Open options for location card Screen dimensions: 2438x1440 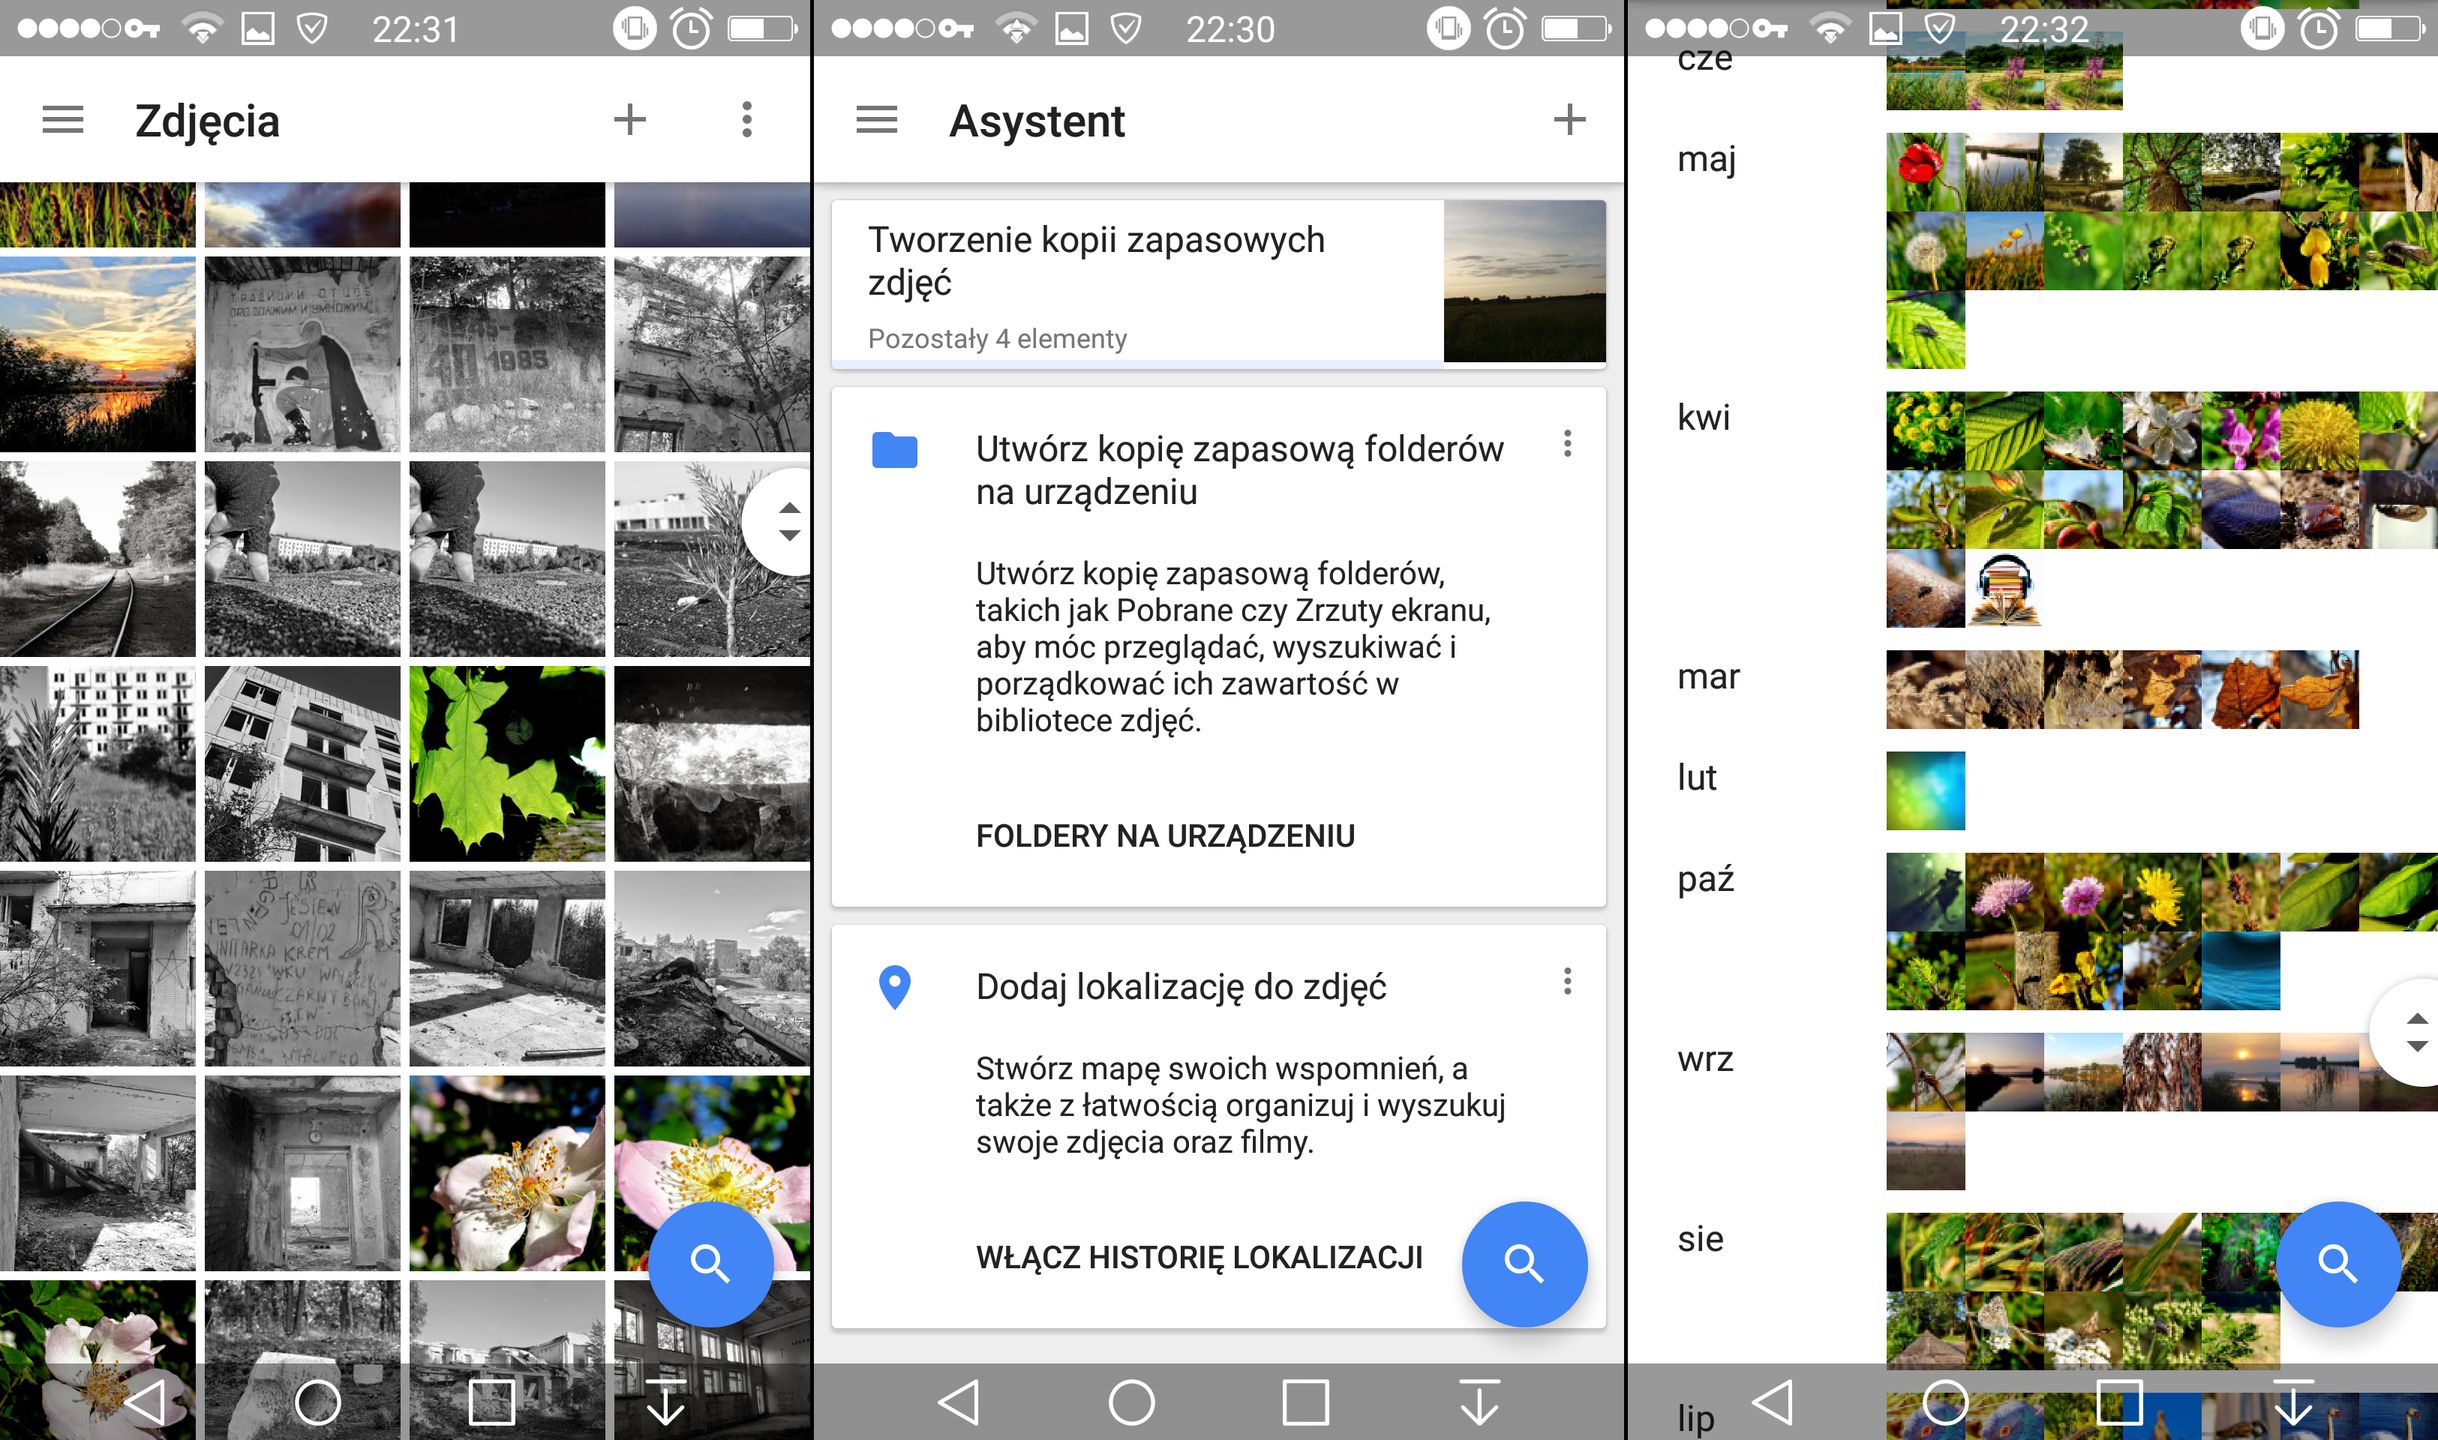point(1567,981)
